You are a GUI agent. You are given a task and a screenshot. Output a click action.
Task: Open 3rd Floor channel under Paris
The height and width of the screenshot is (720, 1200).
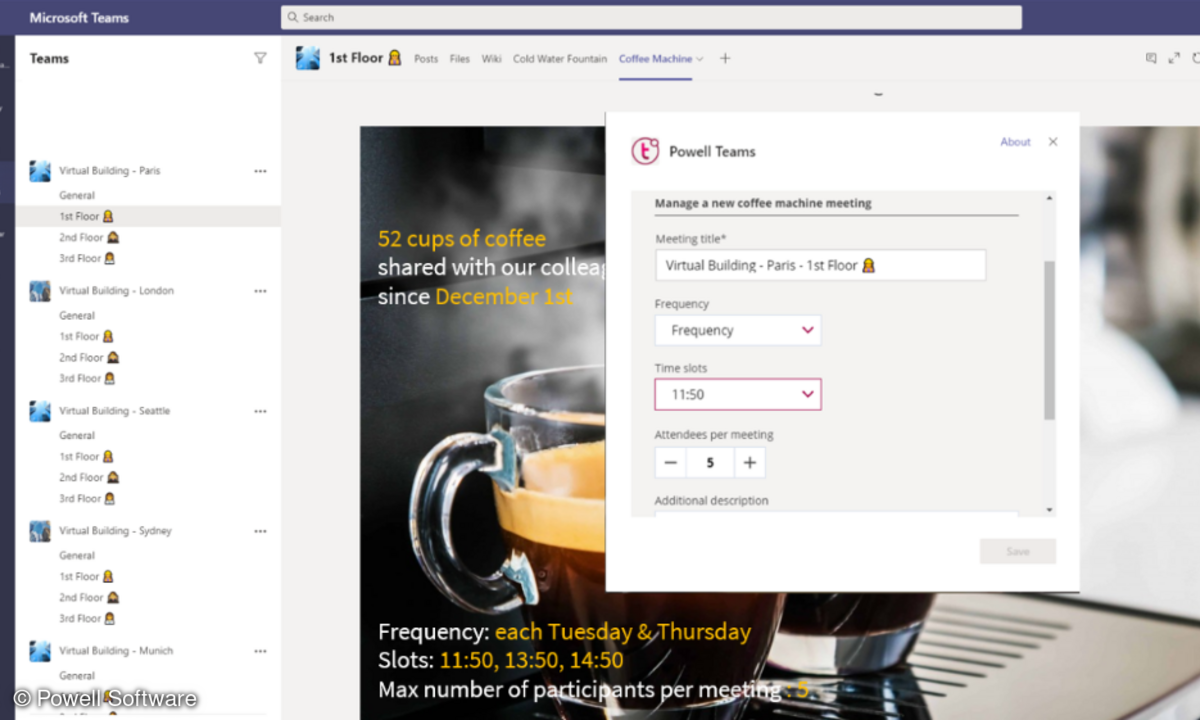[87, 258]
